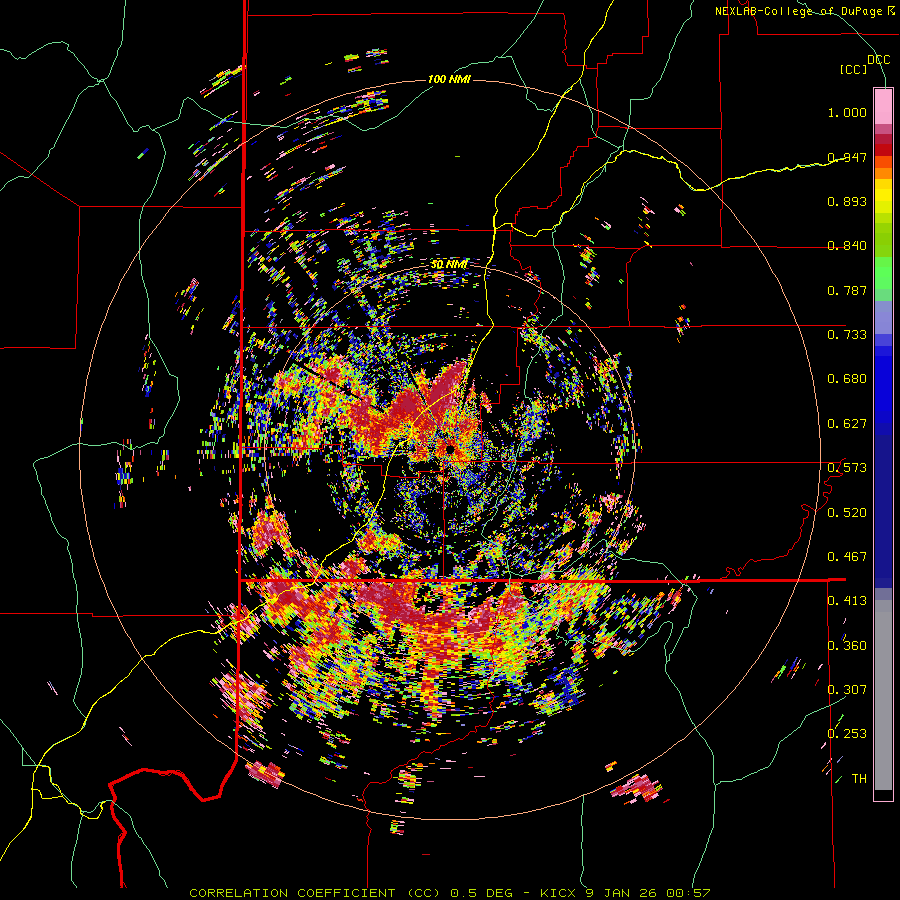Screen dimensions: 900x900
Task: Click the TH threshold label
Action: click(859, 779)
